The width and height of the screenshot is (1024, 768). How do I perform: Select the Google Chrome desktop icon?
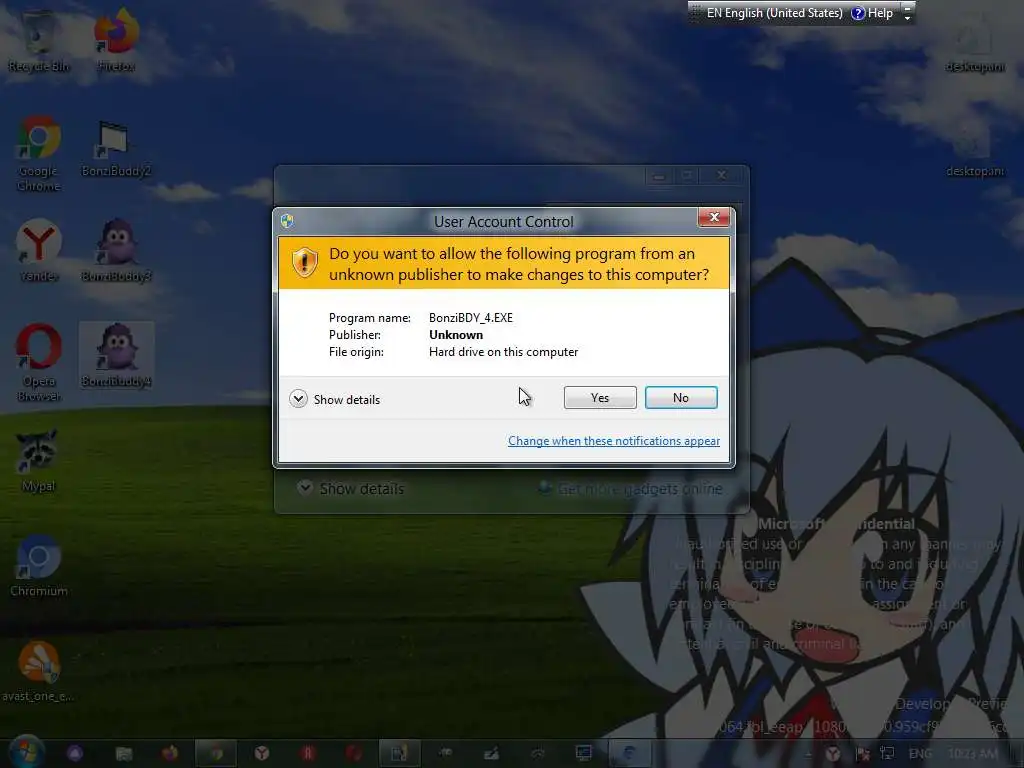point(39,154)
